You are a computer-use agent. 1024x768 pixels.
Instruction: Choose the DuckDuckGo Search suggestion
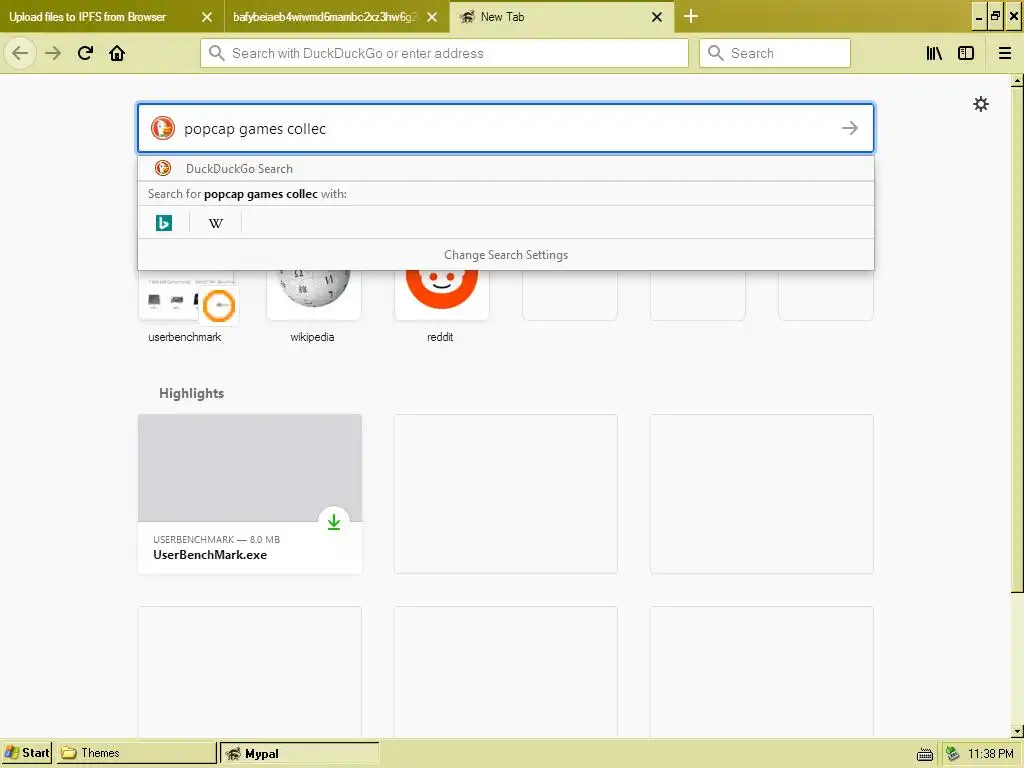(505, 168)
